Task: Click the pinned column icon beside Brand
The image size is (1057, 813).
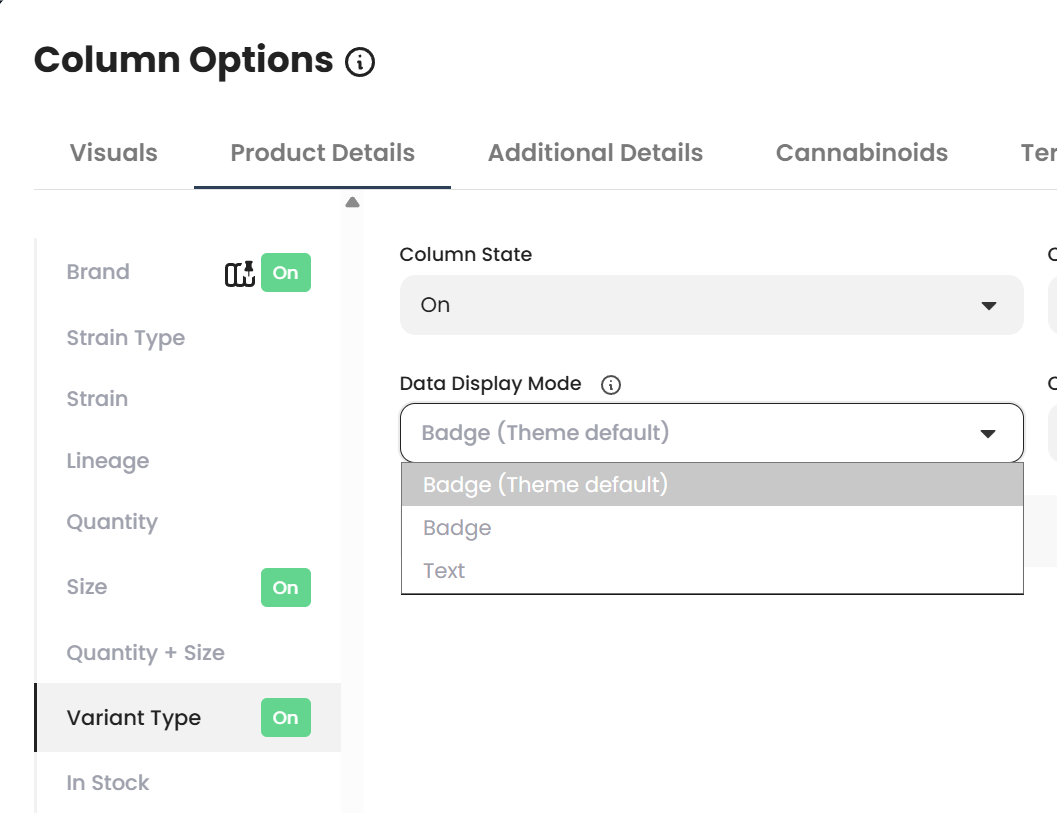Action: 240,273
